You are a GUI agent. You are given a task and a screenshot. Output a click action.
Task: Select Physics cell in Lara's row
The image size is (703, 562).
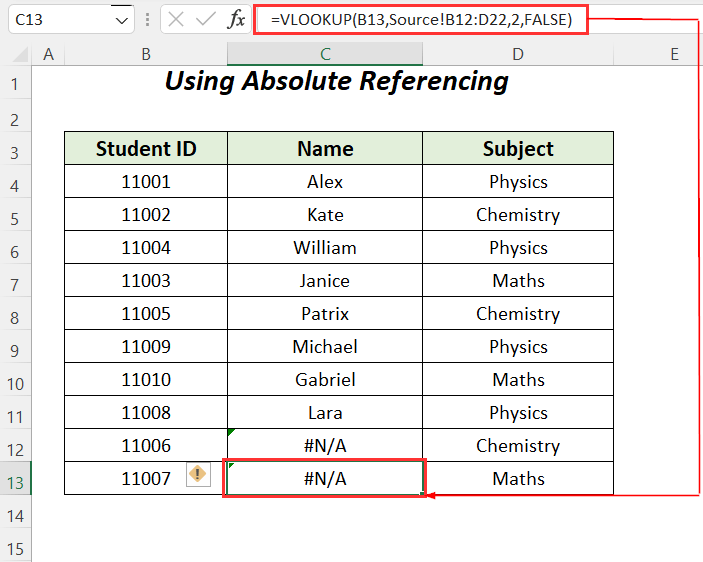[518, 412]
